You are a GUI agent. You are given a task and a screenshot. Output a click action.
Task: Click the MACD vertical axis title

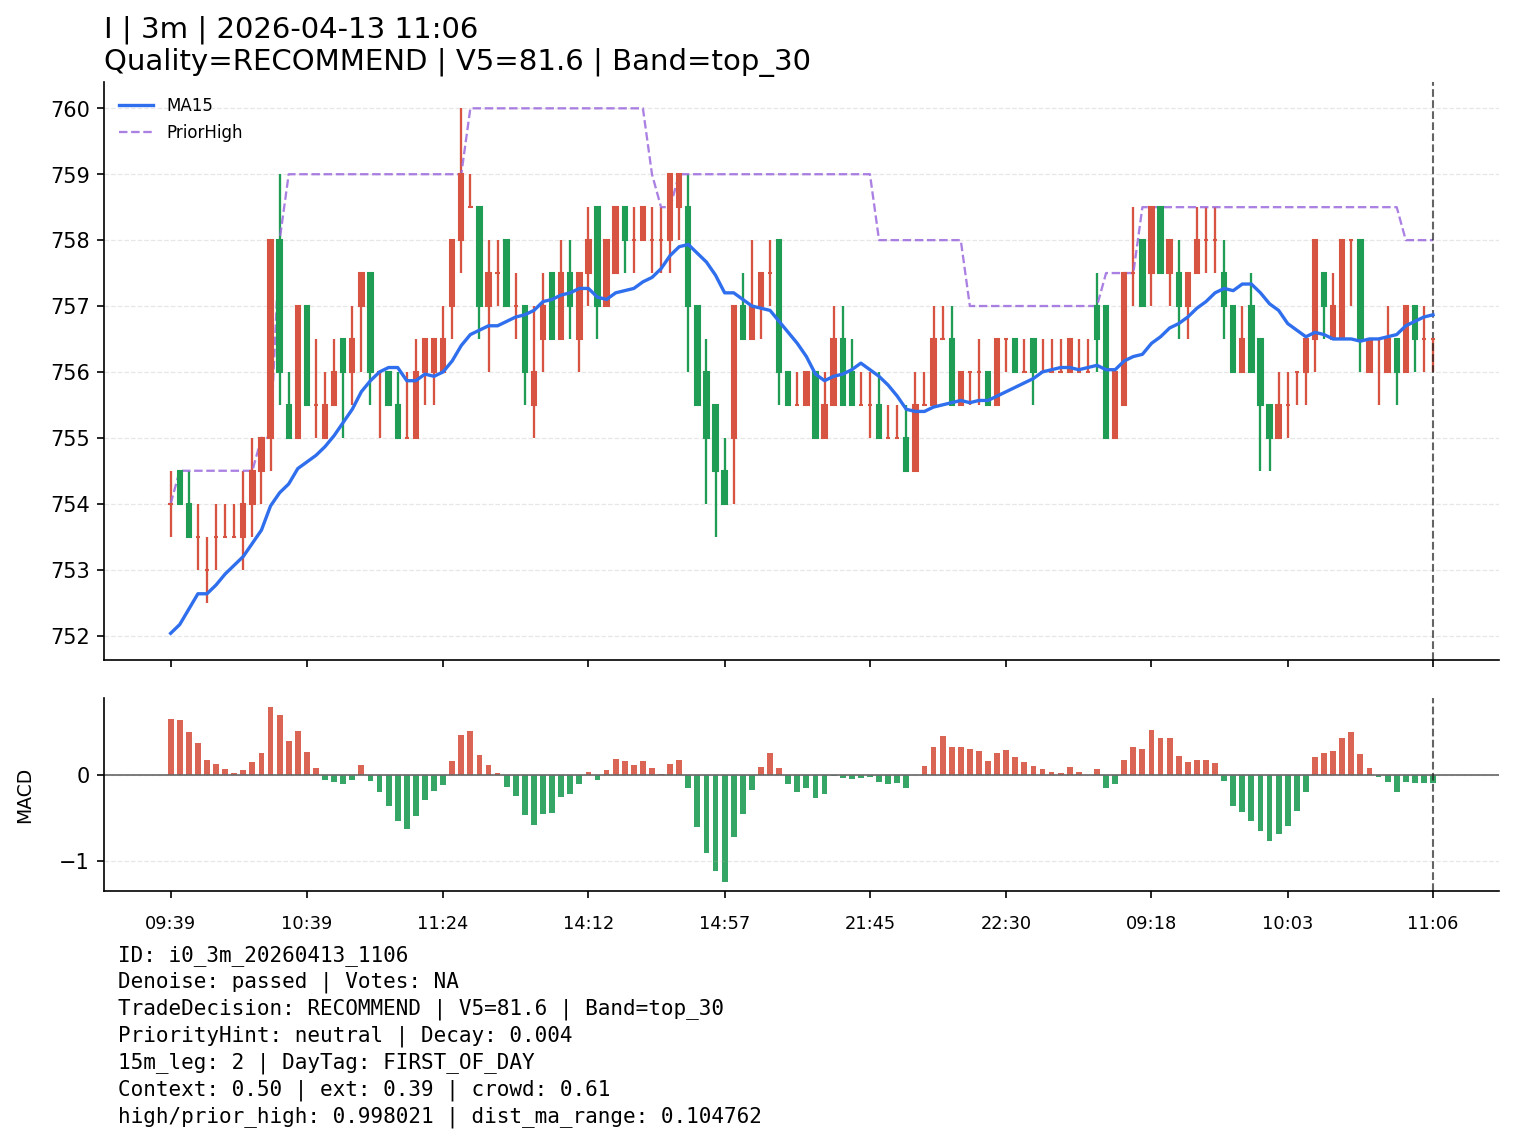[25, 796]
